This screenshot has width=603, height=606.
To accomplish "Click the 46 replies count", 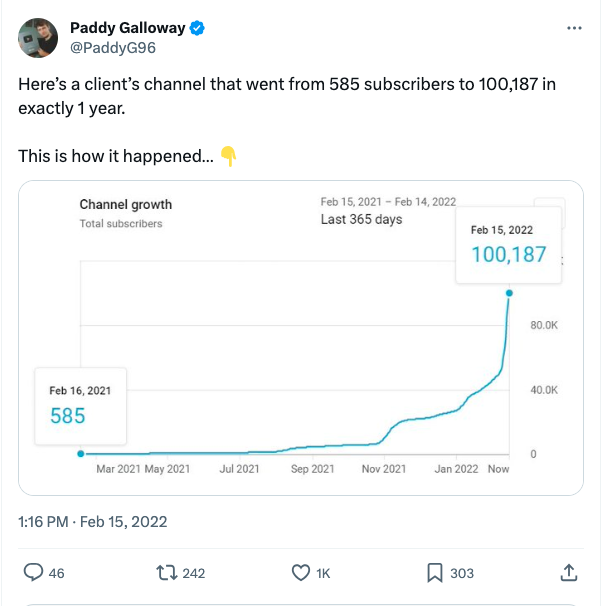I will click(56, 573).
